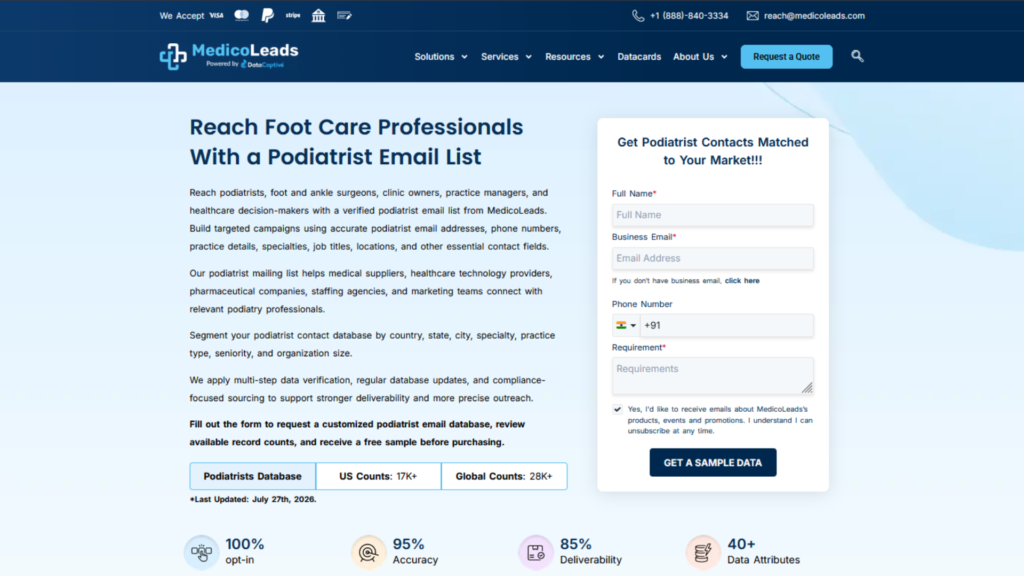Open the Datacards page

(x=639, y=57)
